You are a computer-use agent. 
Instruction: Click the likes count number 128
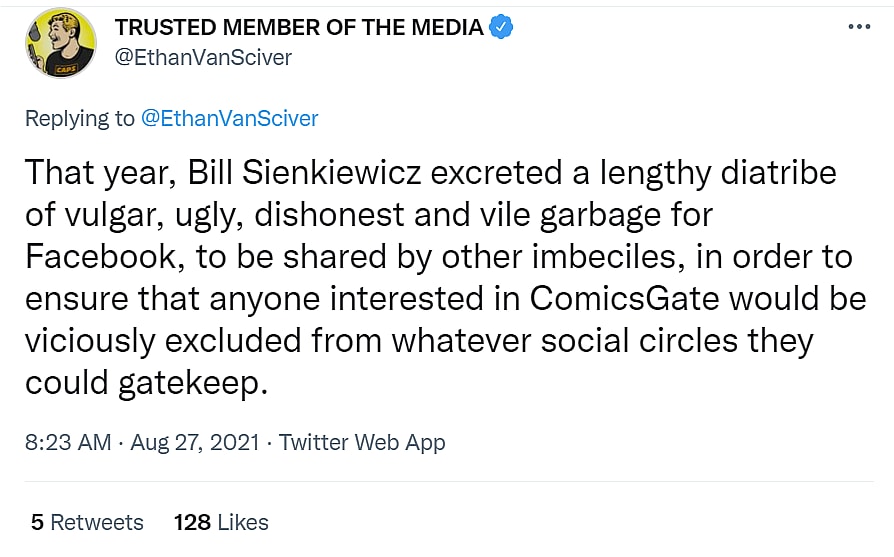point(191,522)
